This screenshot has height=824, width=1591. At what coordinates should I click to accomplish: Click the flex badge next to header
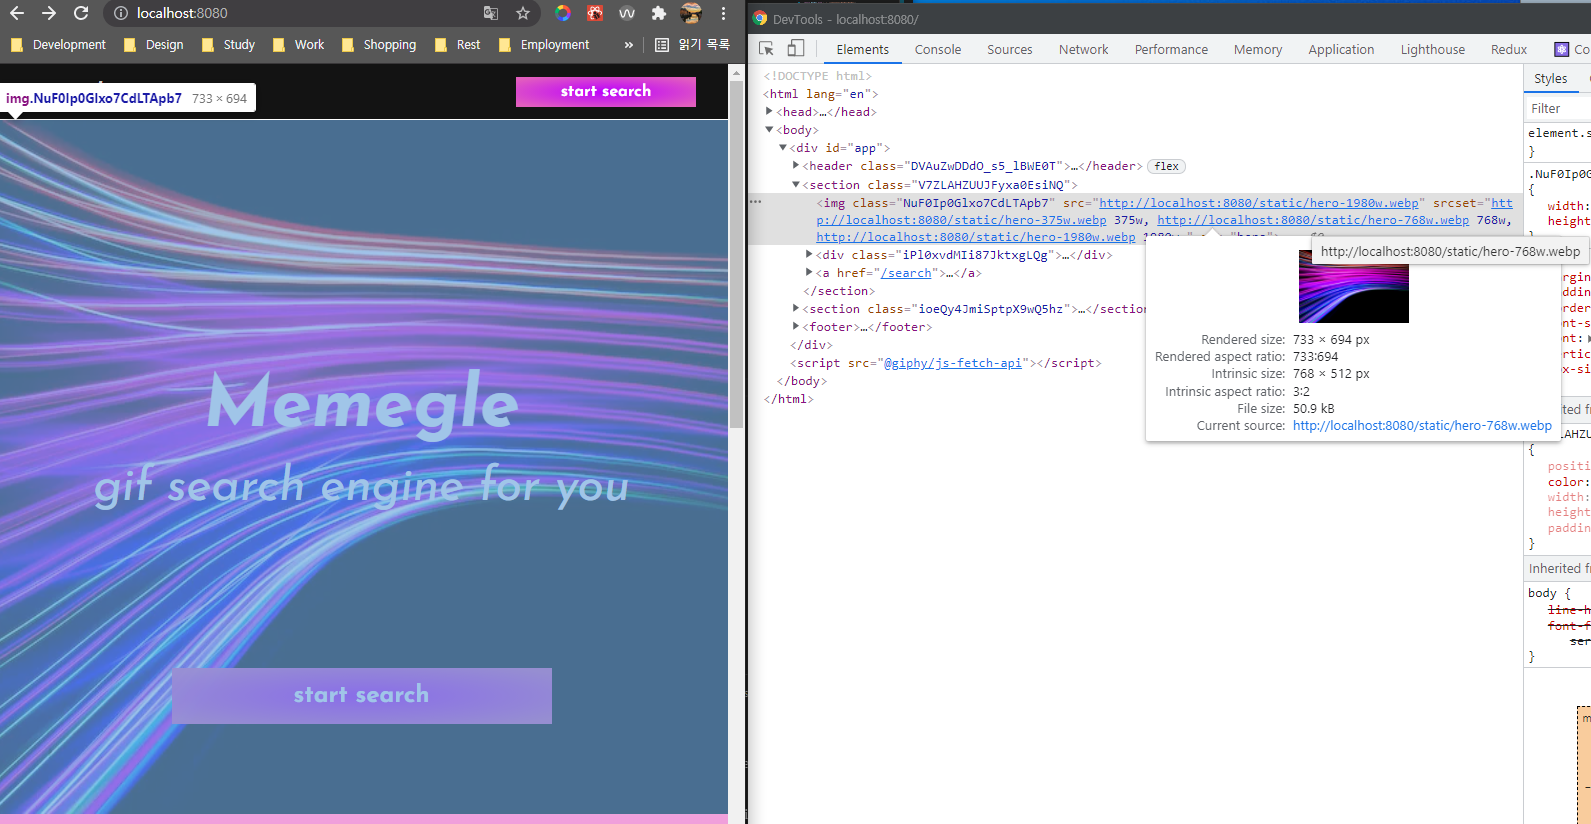[1166, 166]
